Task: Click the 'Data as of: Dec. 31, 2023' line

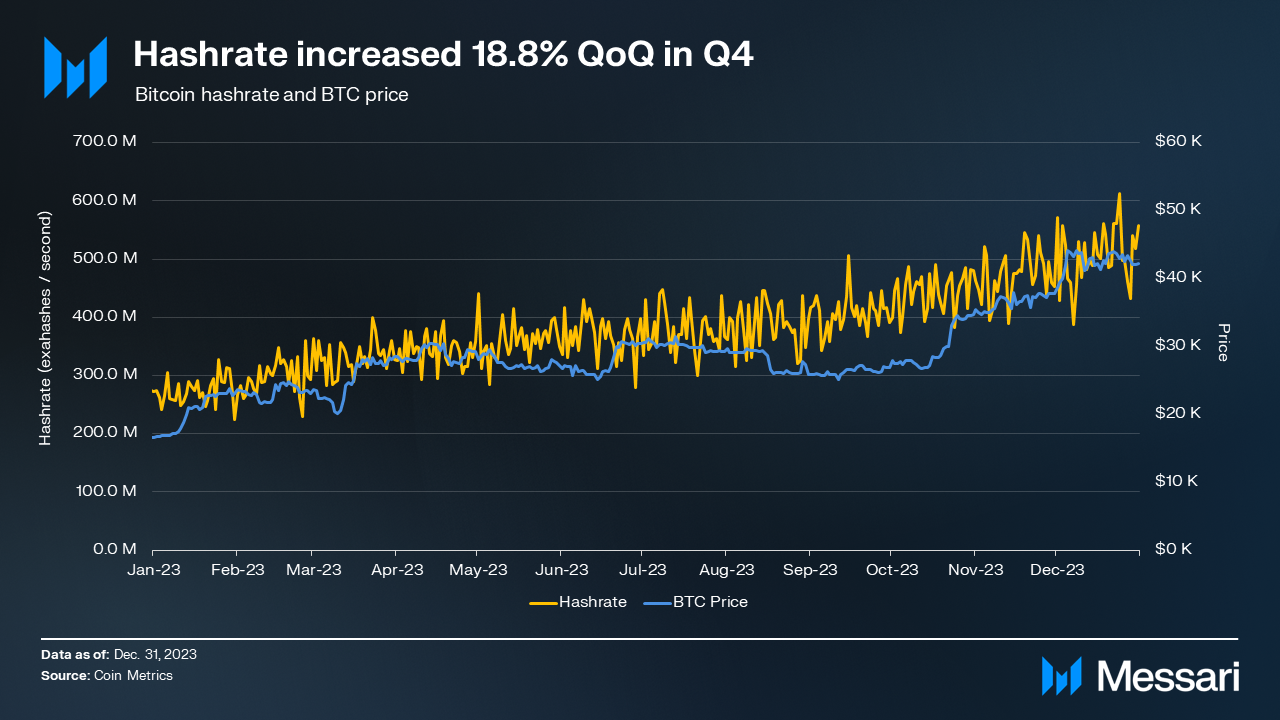Action: pos(119,654)
